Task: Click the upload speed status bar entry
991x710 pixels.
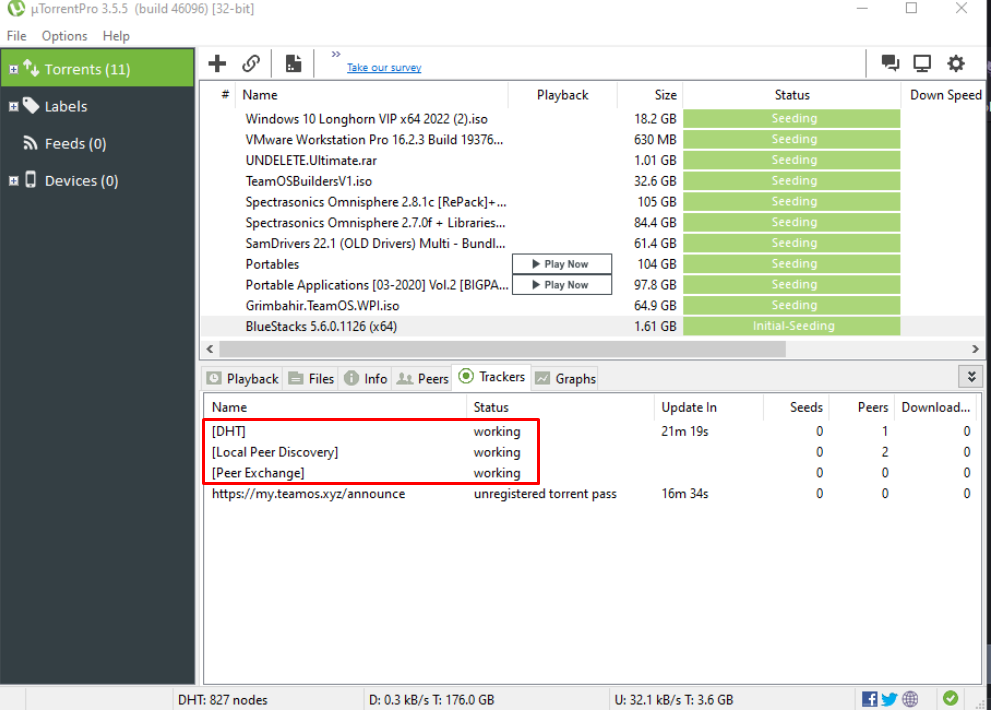Action: 674,700
